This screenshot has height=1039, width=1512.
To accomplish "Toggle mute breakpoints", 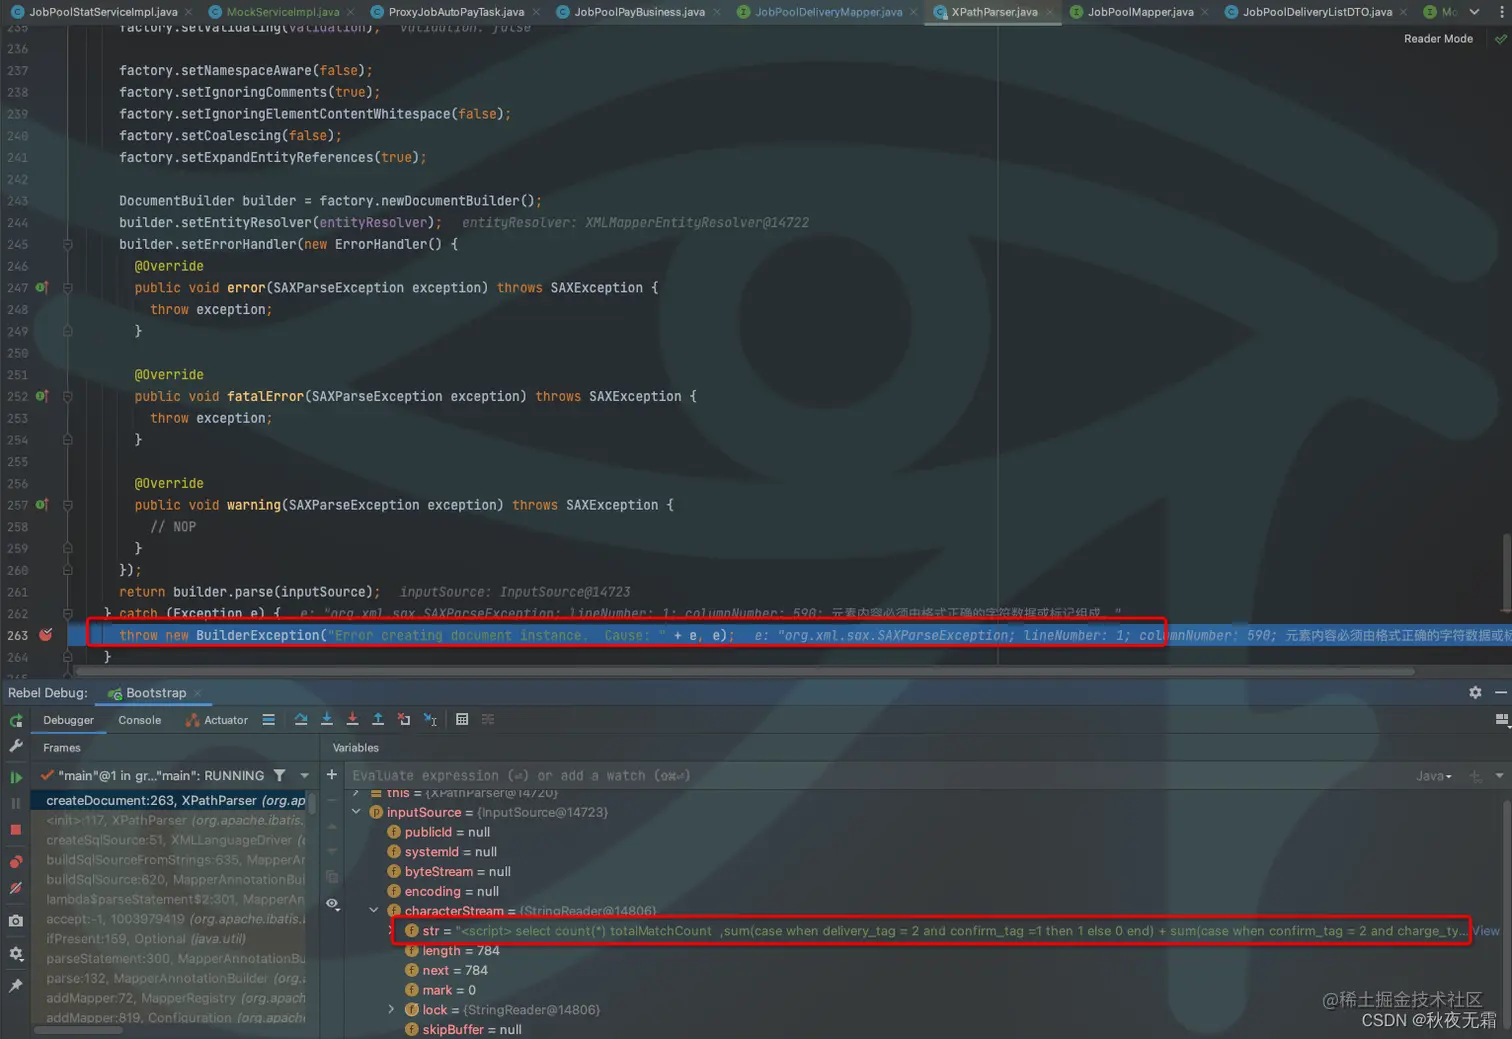I will pos(16,888).
